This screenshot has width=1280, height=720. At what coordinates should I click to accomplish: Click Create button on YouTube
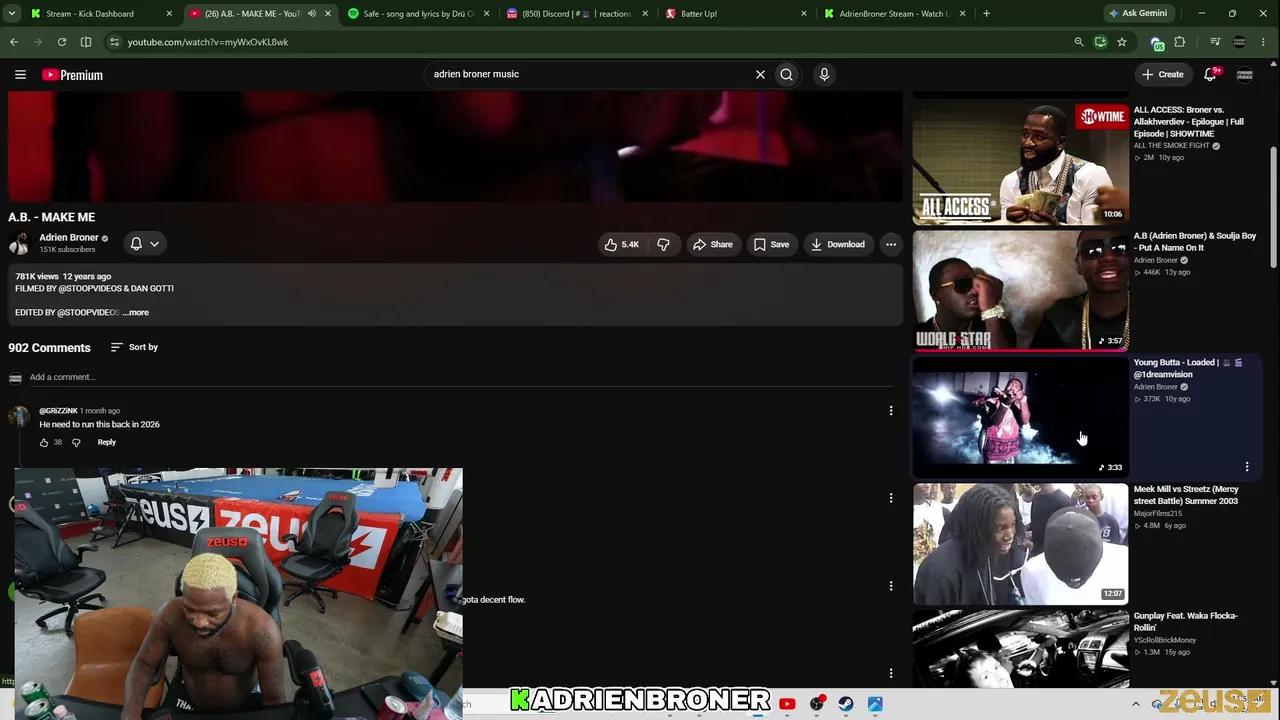click(1163, 74)
